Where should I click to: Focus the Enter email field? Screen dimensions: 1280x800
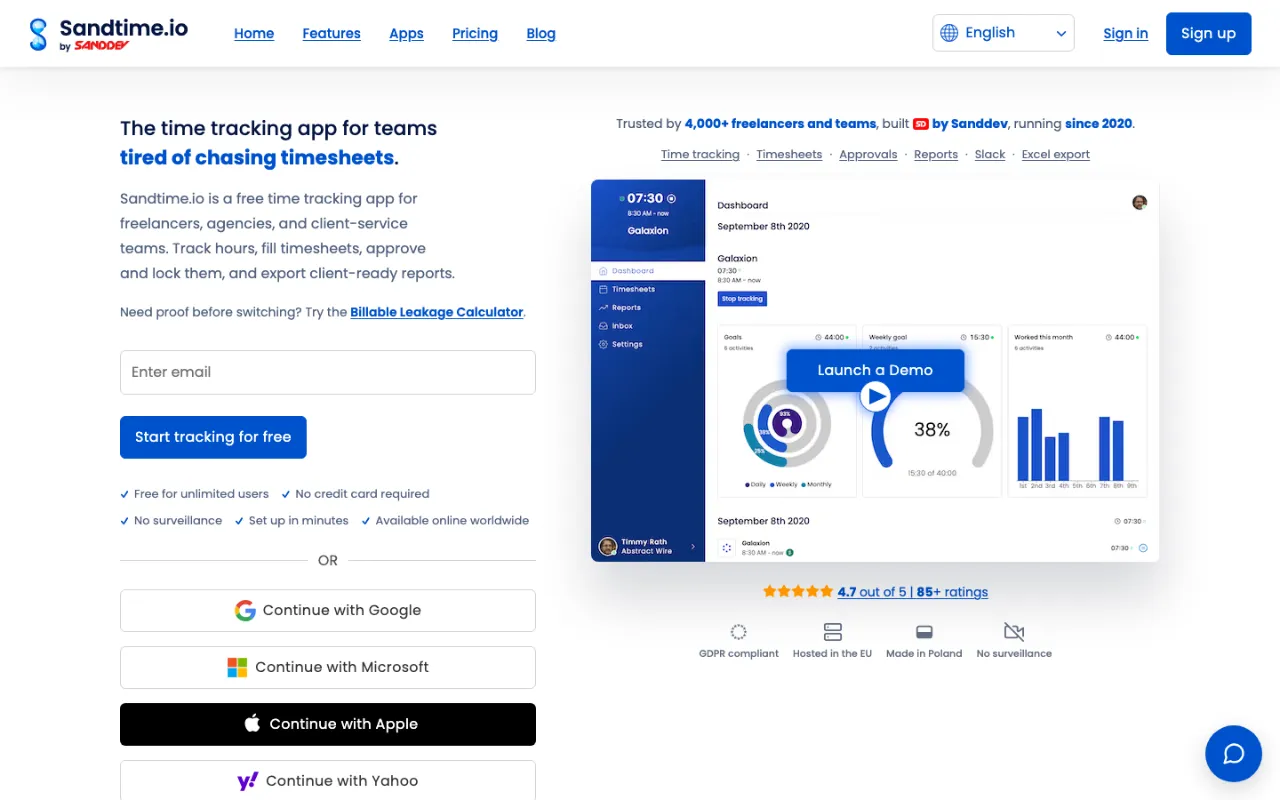coord(328,372)
